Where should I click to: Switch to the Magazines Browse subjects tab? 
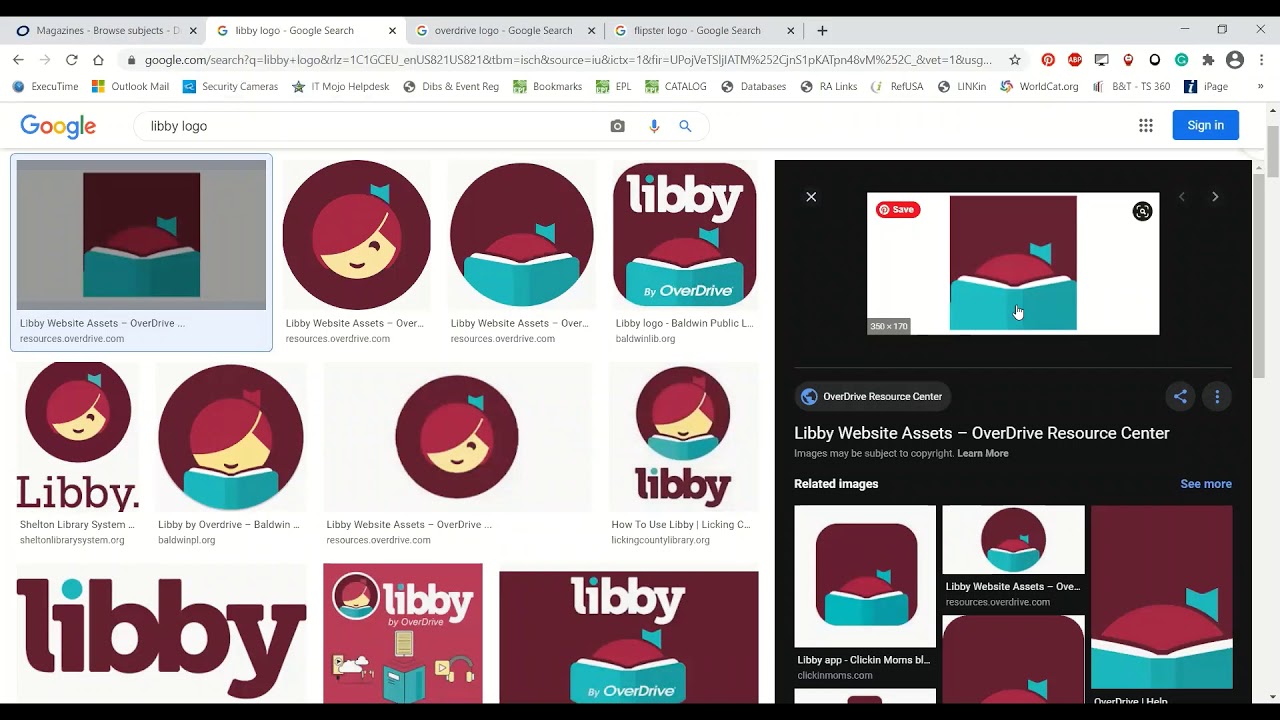[x=107, y=30]
